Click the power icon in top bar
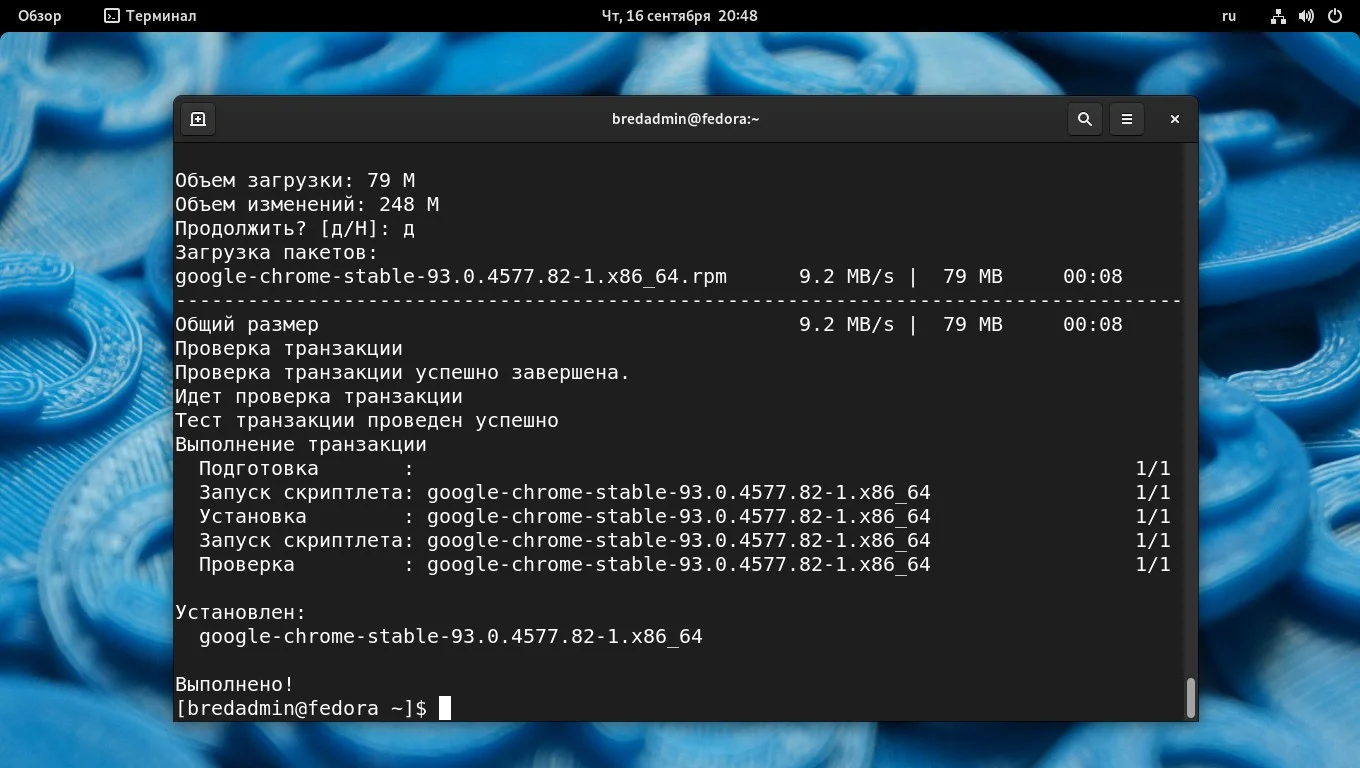The height and width of the screenshot is (768, 1360). tap(1335, 16)
